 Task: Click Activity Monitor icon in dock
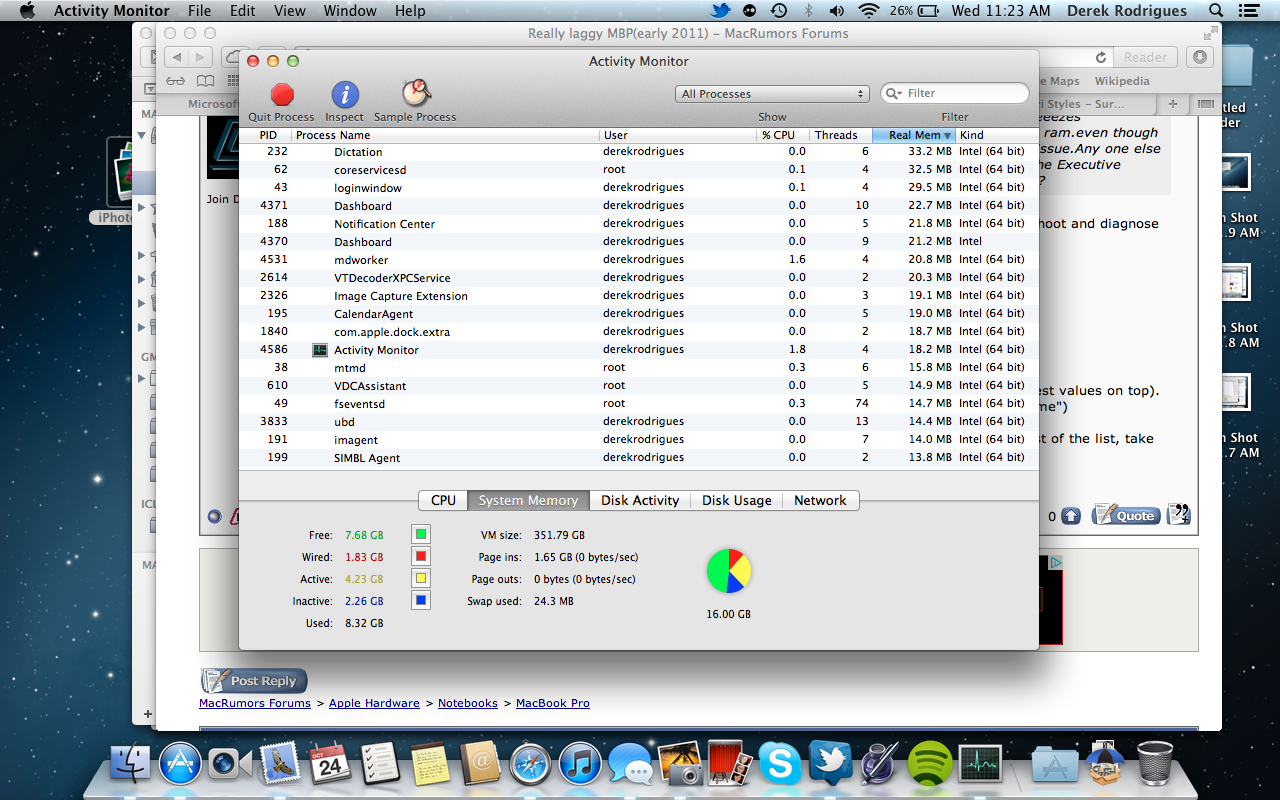click(980, 765)
